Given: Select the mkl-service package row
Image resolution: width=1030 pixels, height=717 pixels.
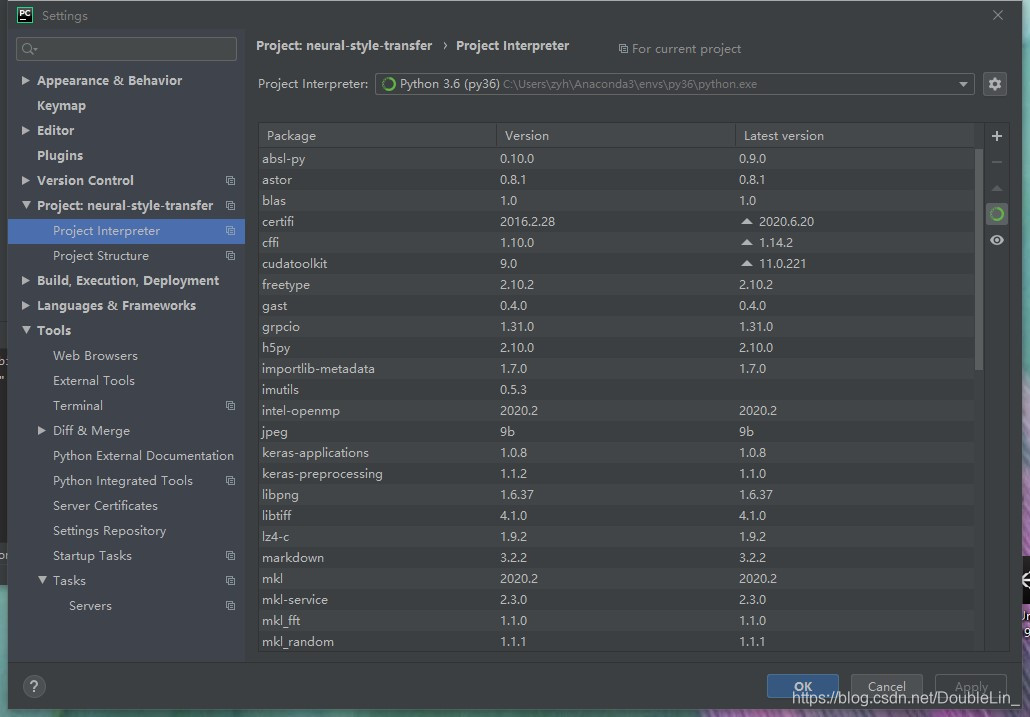Looking at the screenshot, I should click(x=617, y=599).
